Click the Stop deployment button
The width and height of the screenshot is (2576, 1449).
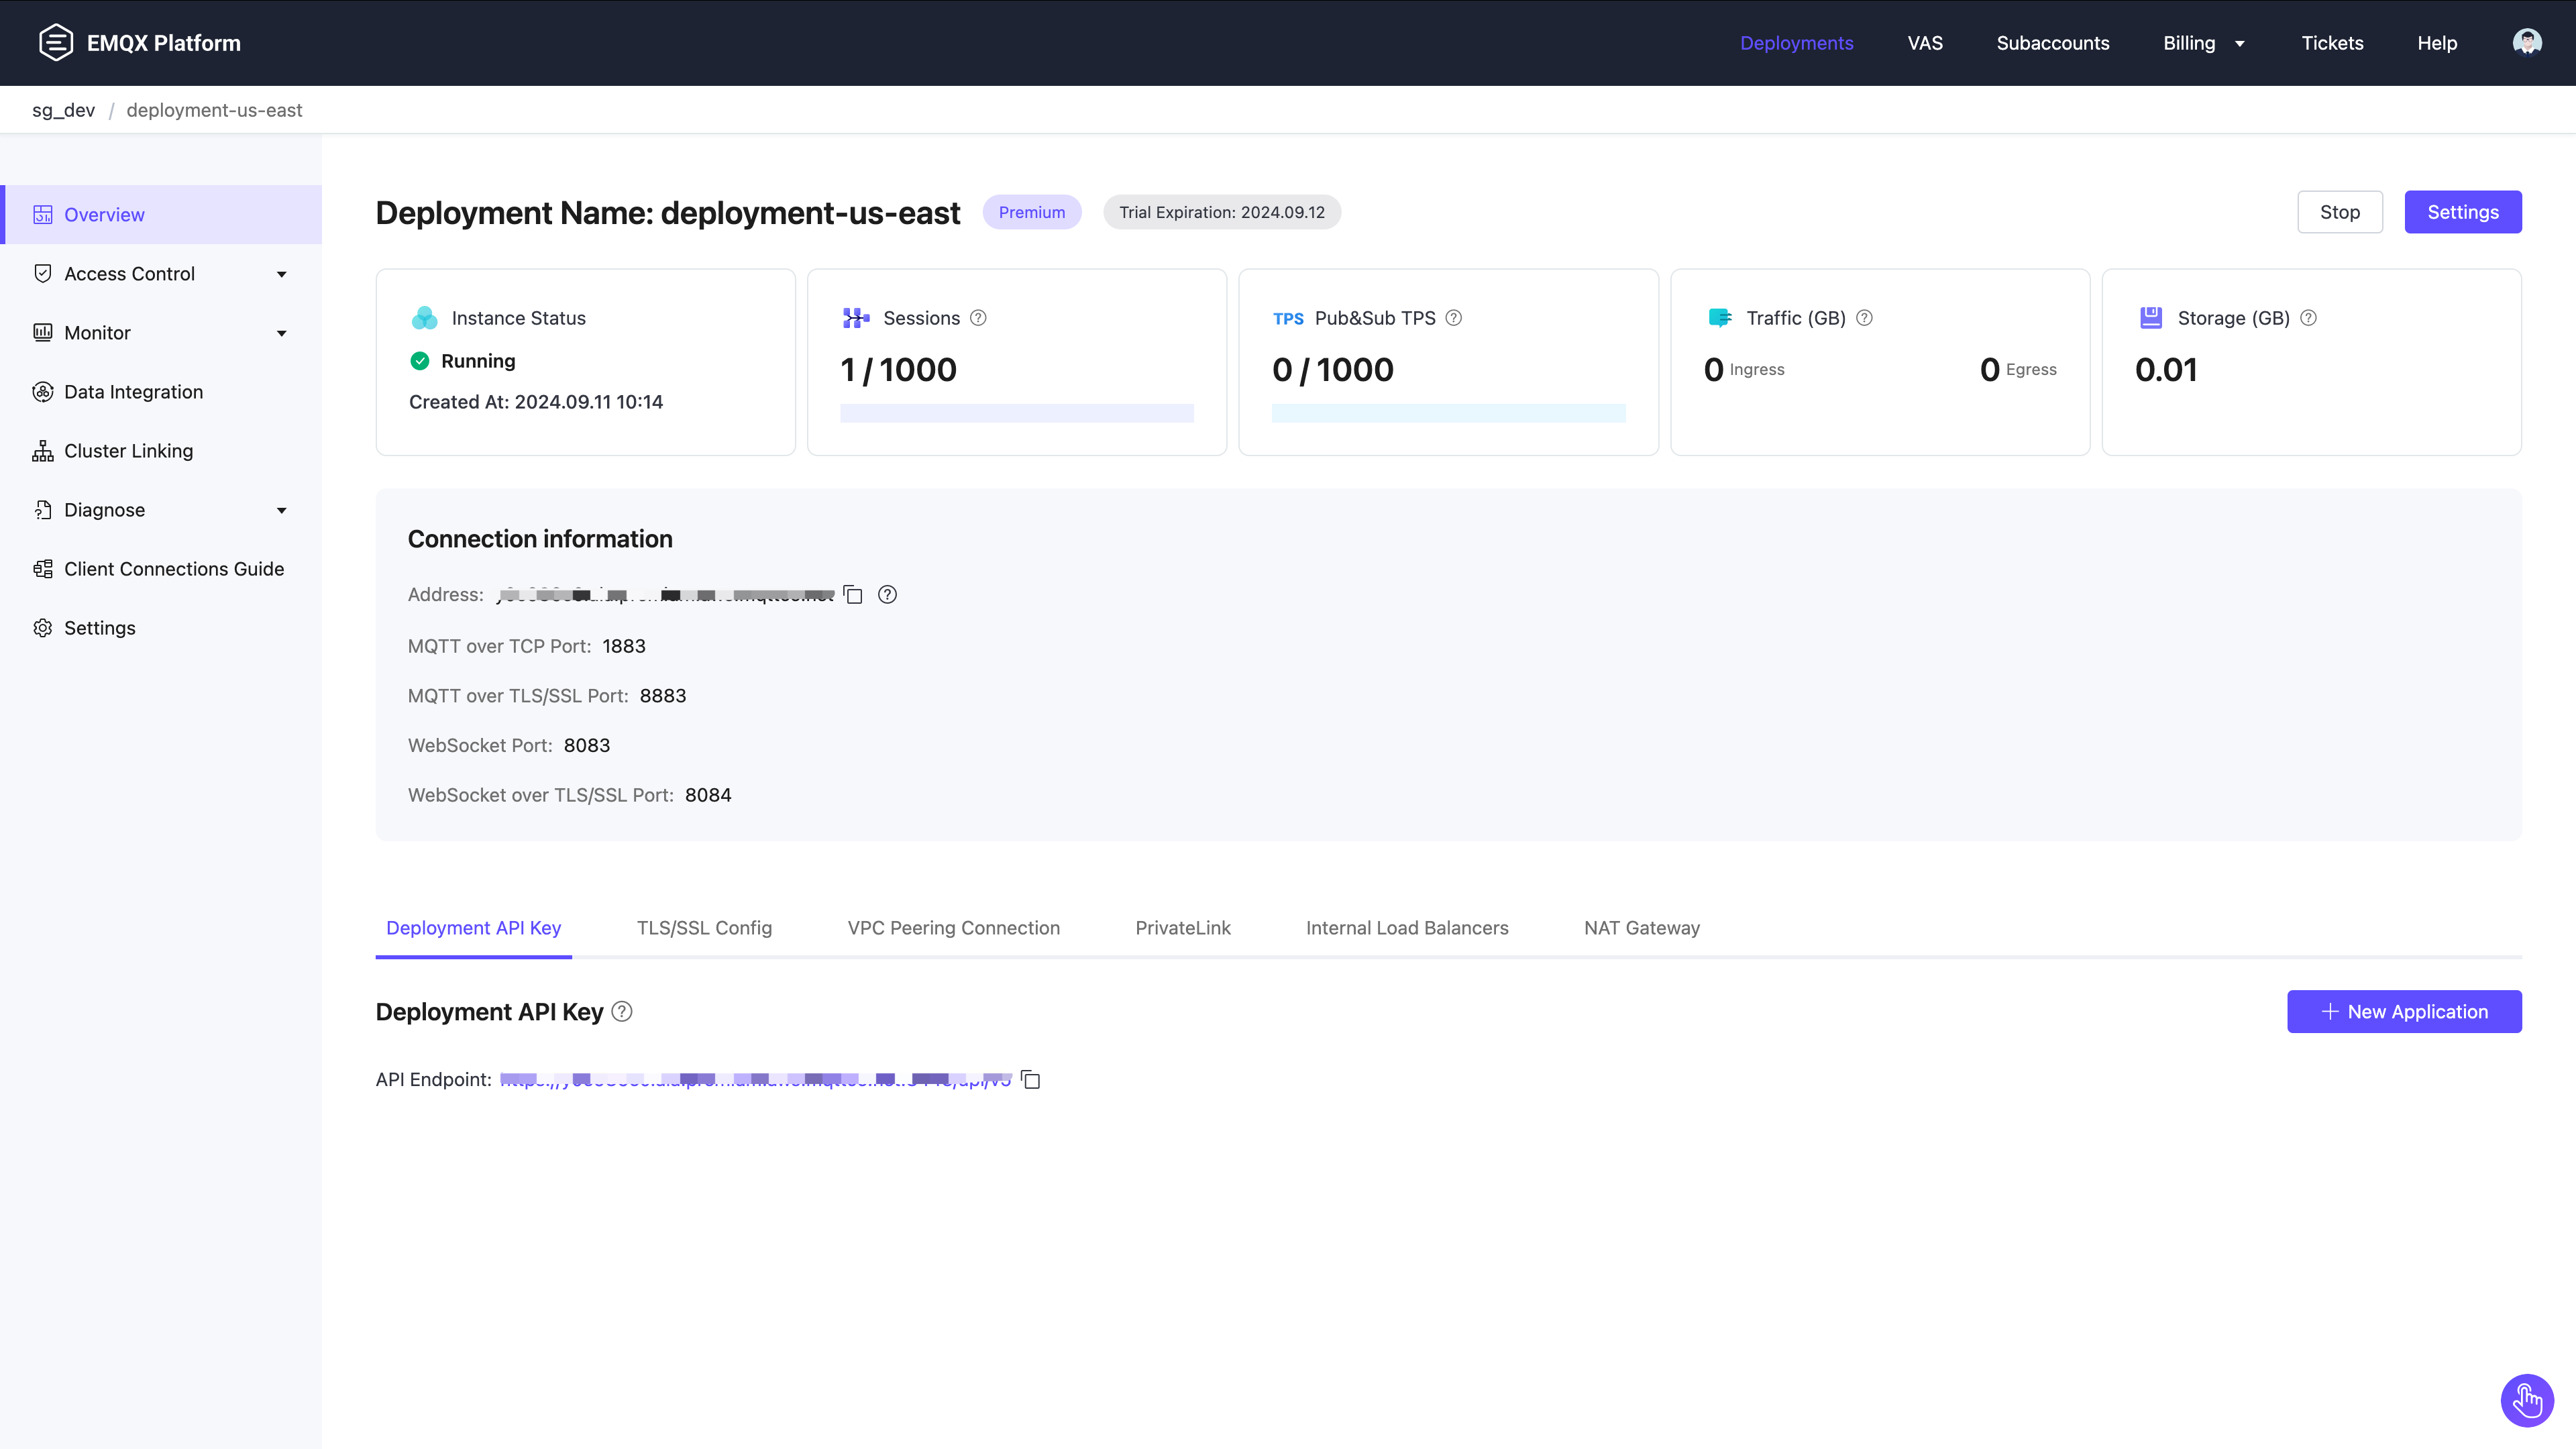[2340, 212]
